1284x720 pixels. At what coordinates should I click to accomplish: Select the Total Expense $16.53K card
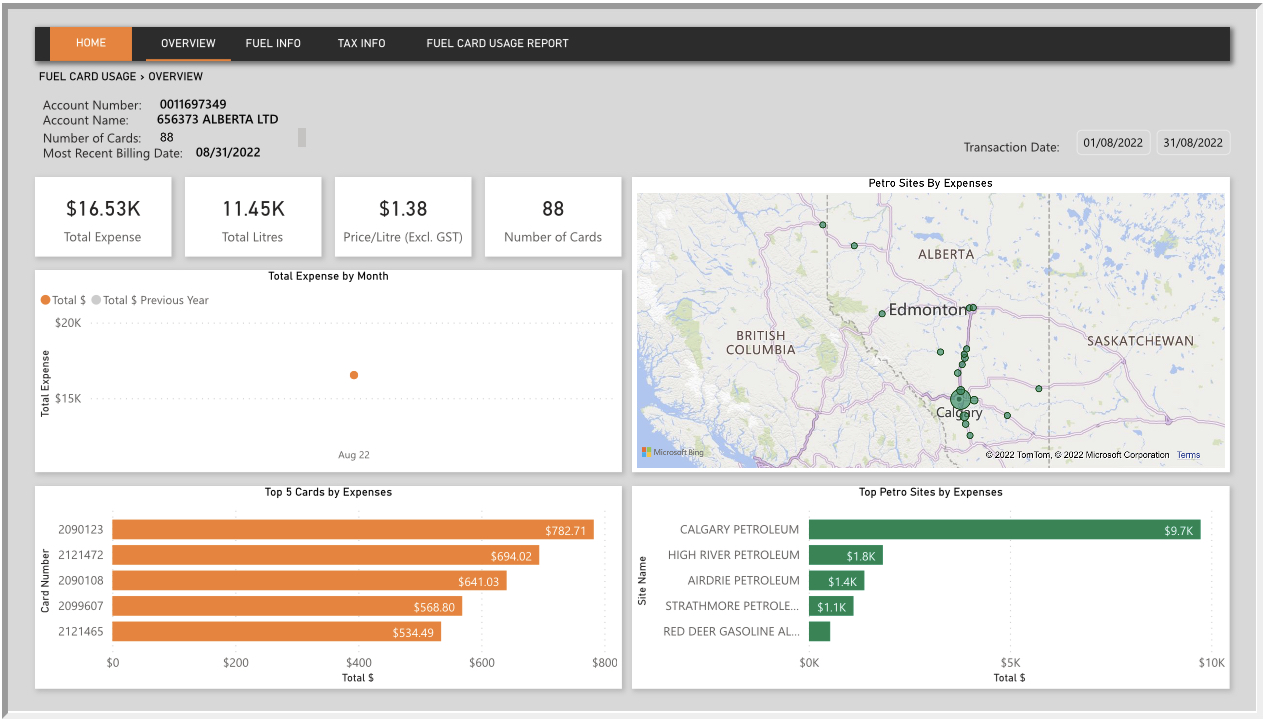[104, 217]
